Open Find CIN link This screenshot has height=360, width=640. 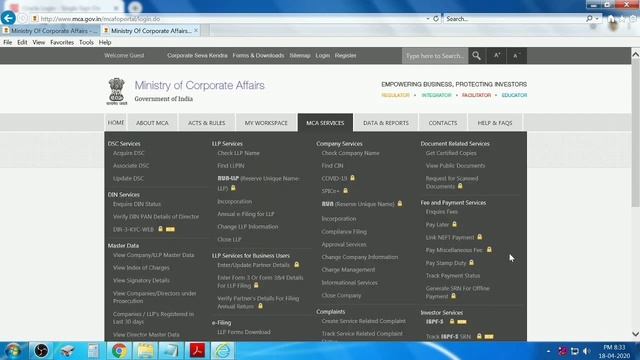coord(332,166)
